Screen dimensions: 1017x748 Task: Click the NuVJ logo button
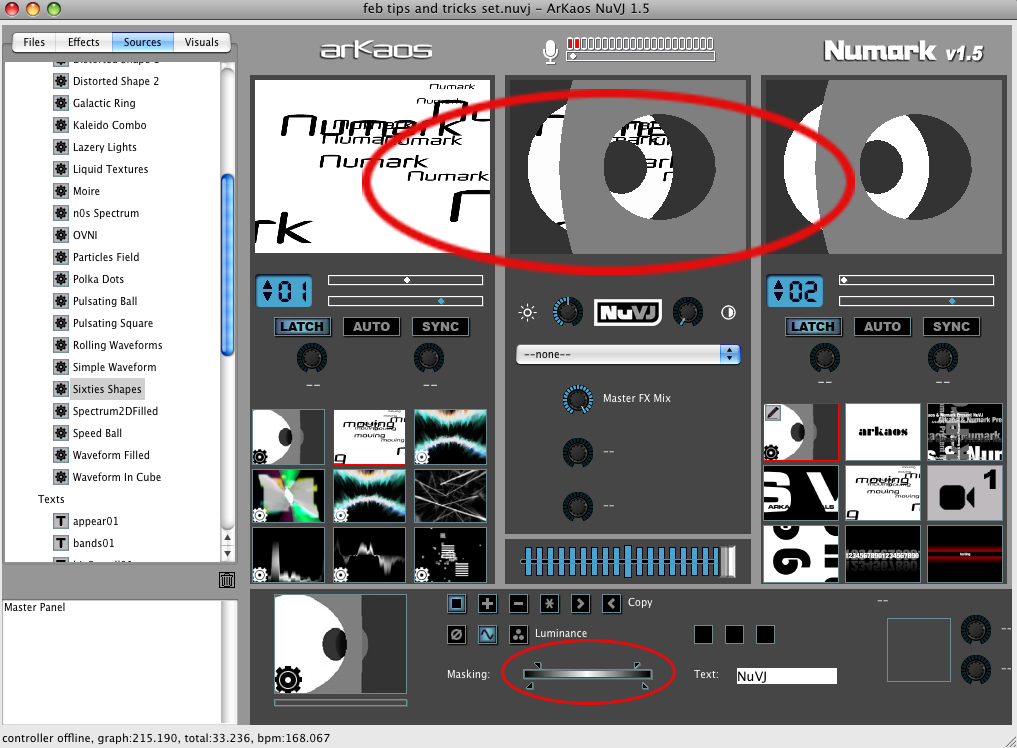coord(628,313)
